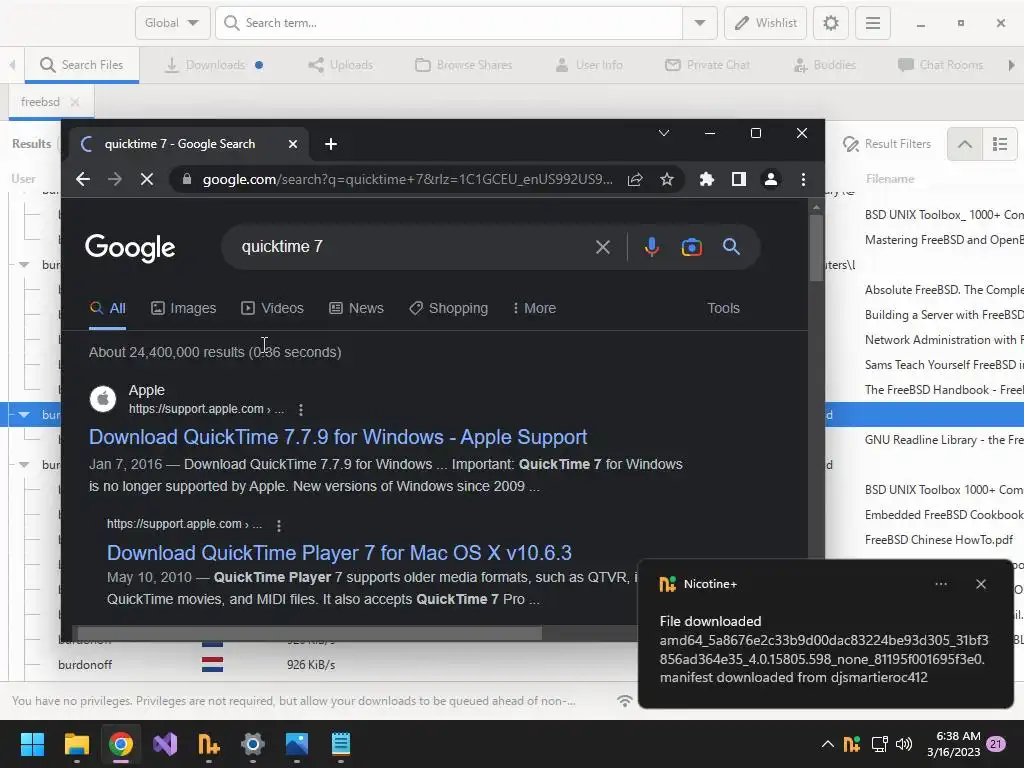Screen dimensions: 1024x768
Task: Close the Nicotine+ file downloaded notification
Action: 980,584
